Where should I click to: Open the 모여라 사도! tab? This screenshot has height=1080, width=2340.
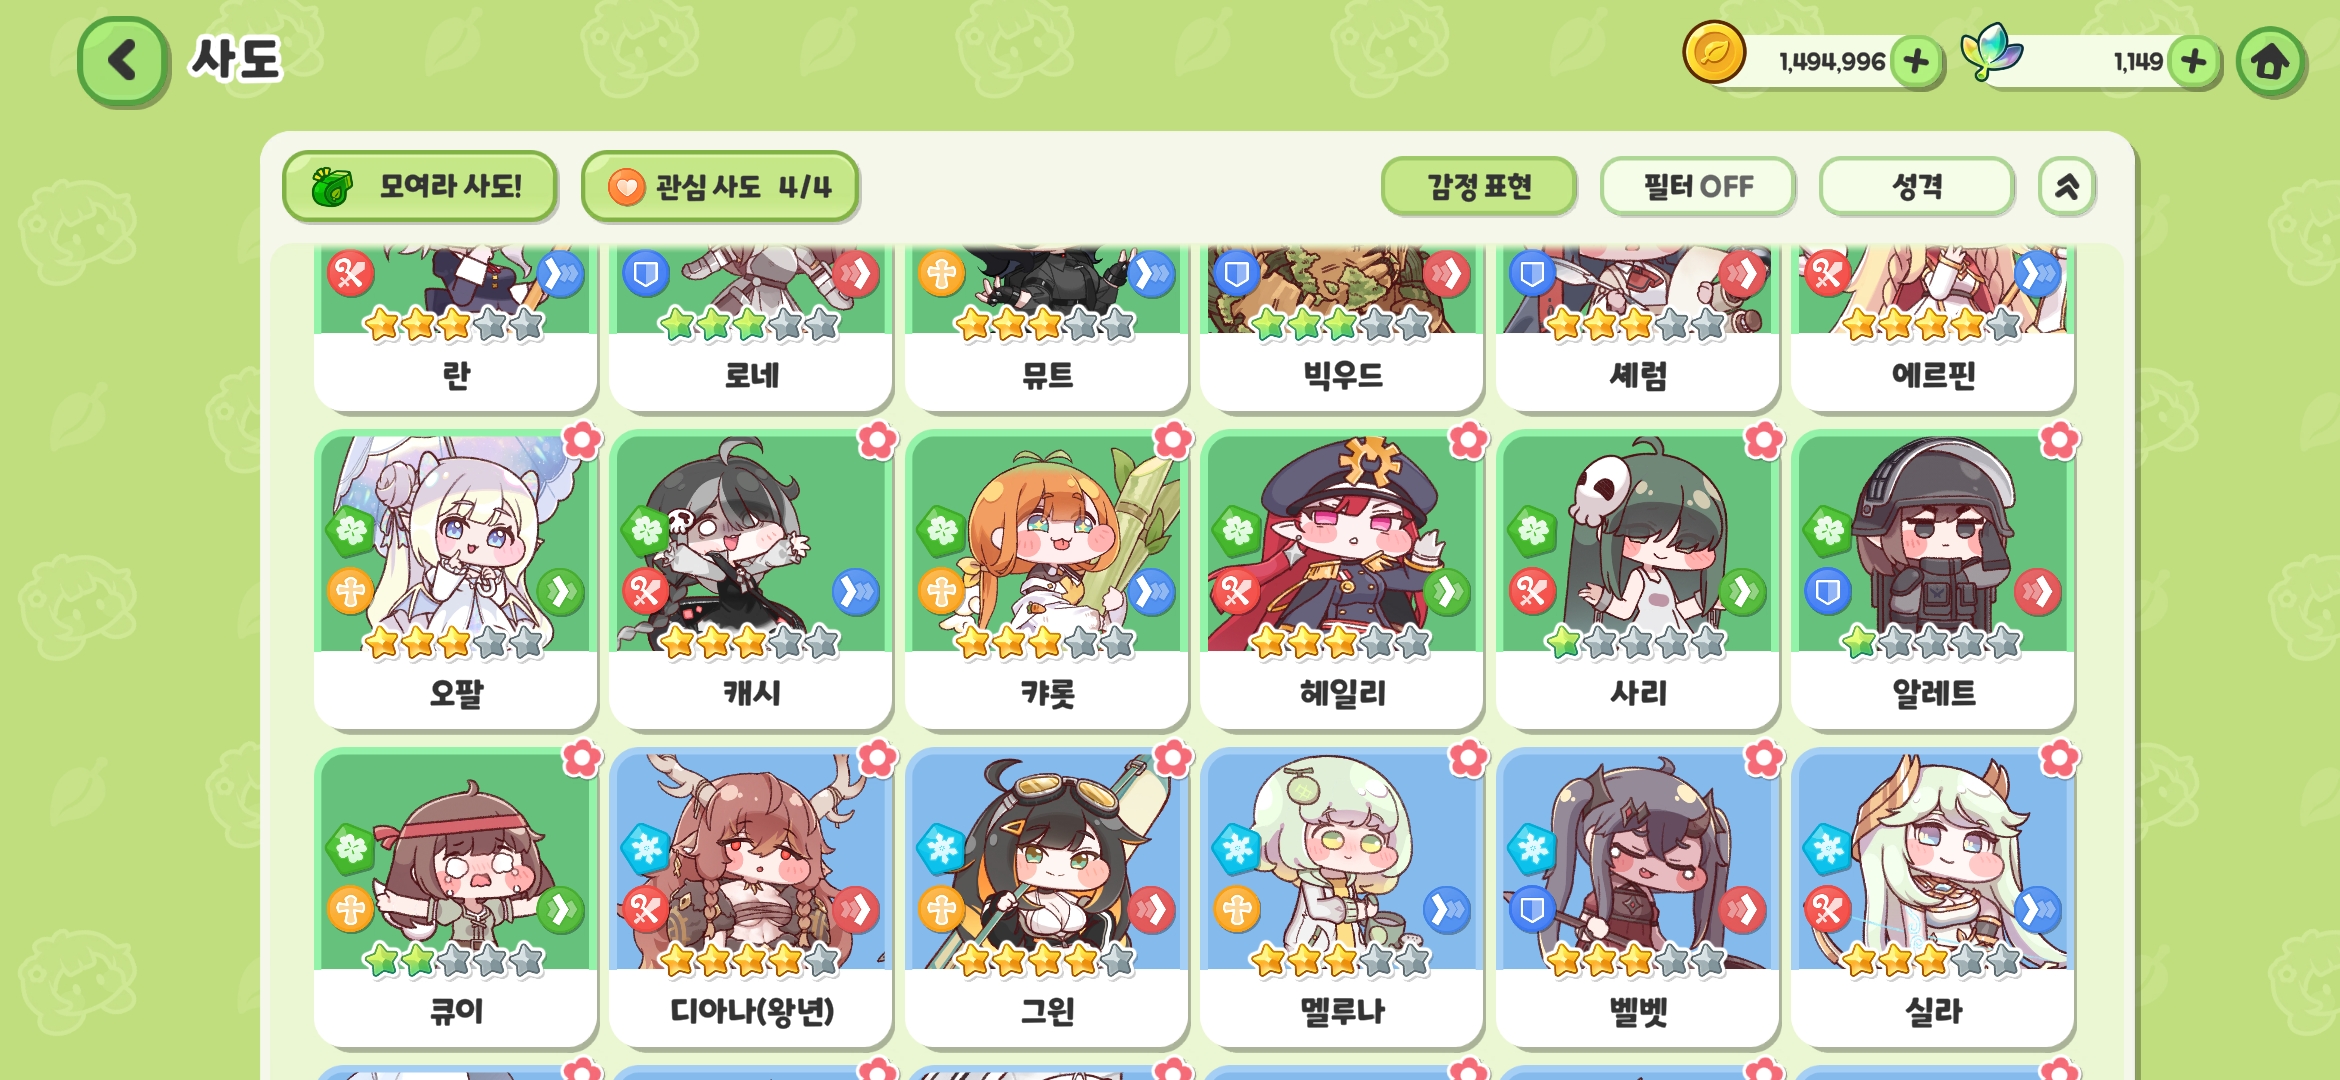pyautogui.click(x=419, y=187)
